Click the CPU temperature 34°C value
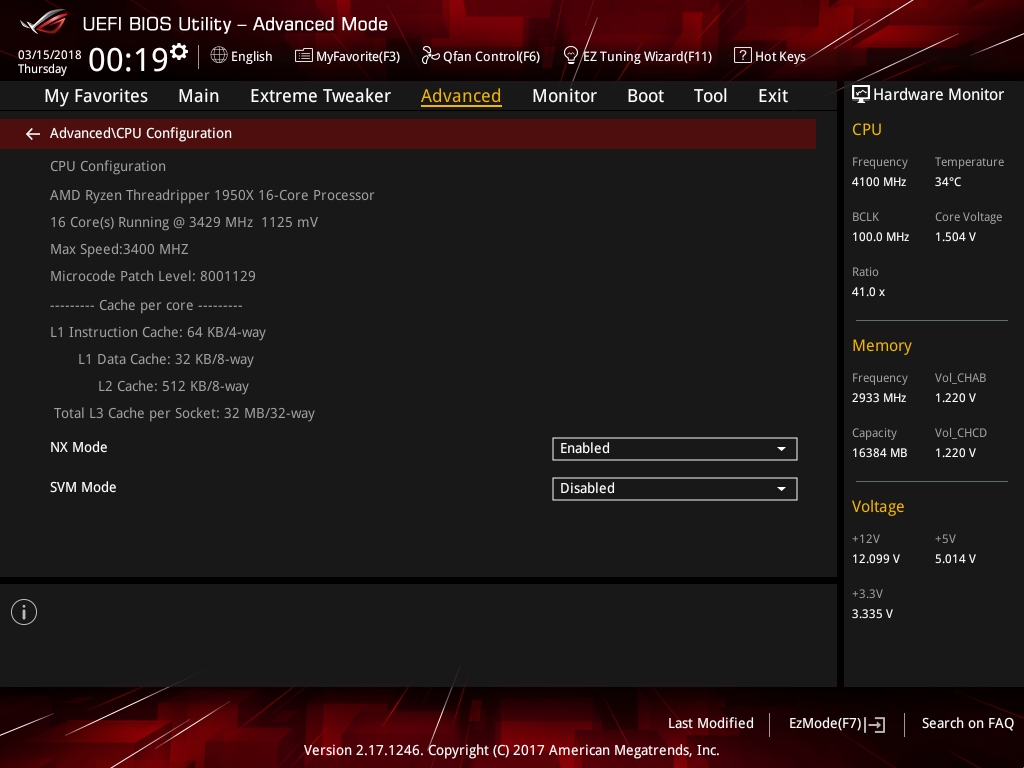The height and width of the screenshot is (768, 1024). click(x=948, y=182)
